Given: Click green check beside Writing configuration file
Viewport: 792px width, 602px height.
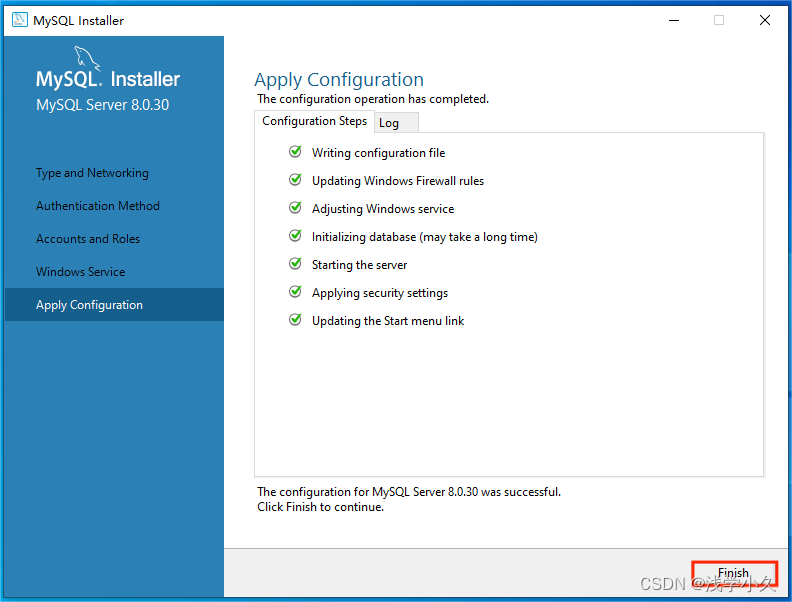Looking at the screenshot, I should point(295,152).
